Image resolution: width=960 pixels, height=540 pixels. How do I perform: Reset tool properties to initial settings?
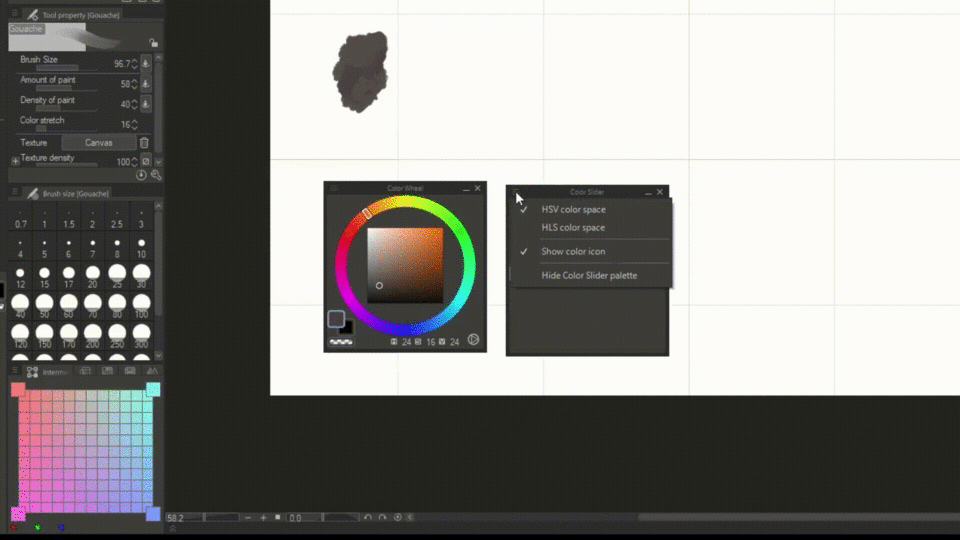point(141,175)
